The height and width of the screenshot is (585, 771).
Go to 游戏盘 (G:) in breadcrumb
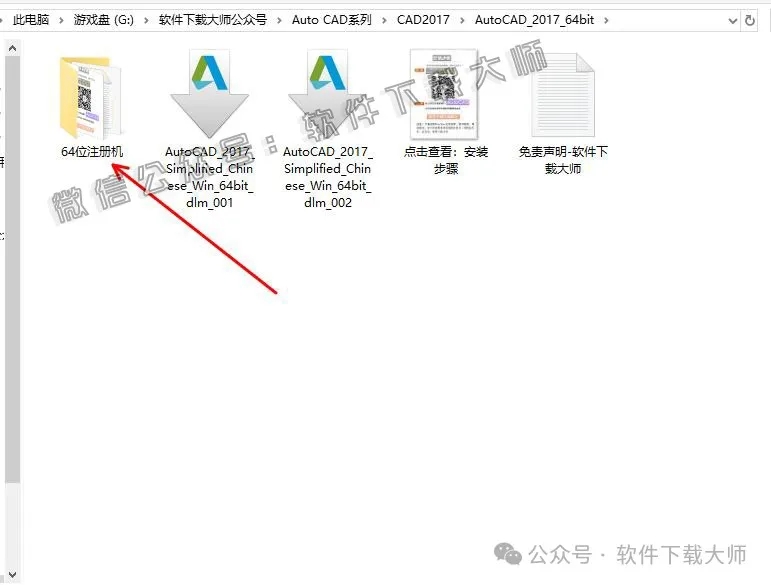[x=104, y=20]
